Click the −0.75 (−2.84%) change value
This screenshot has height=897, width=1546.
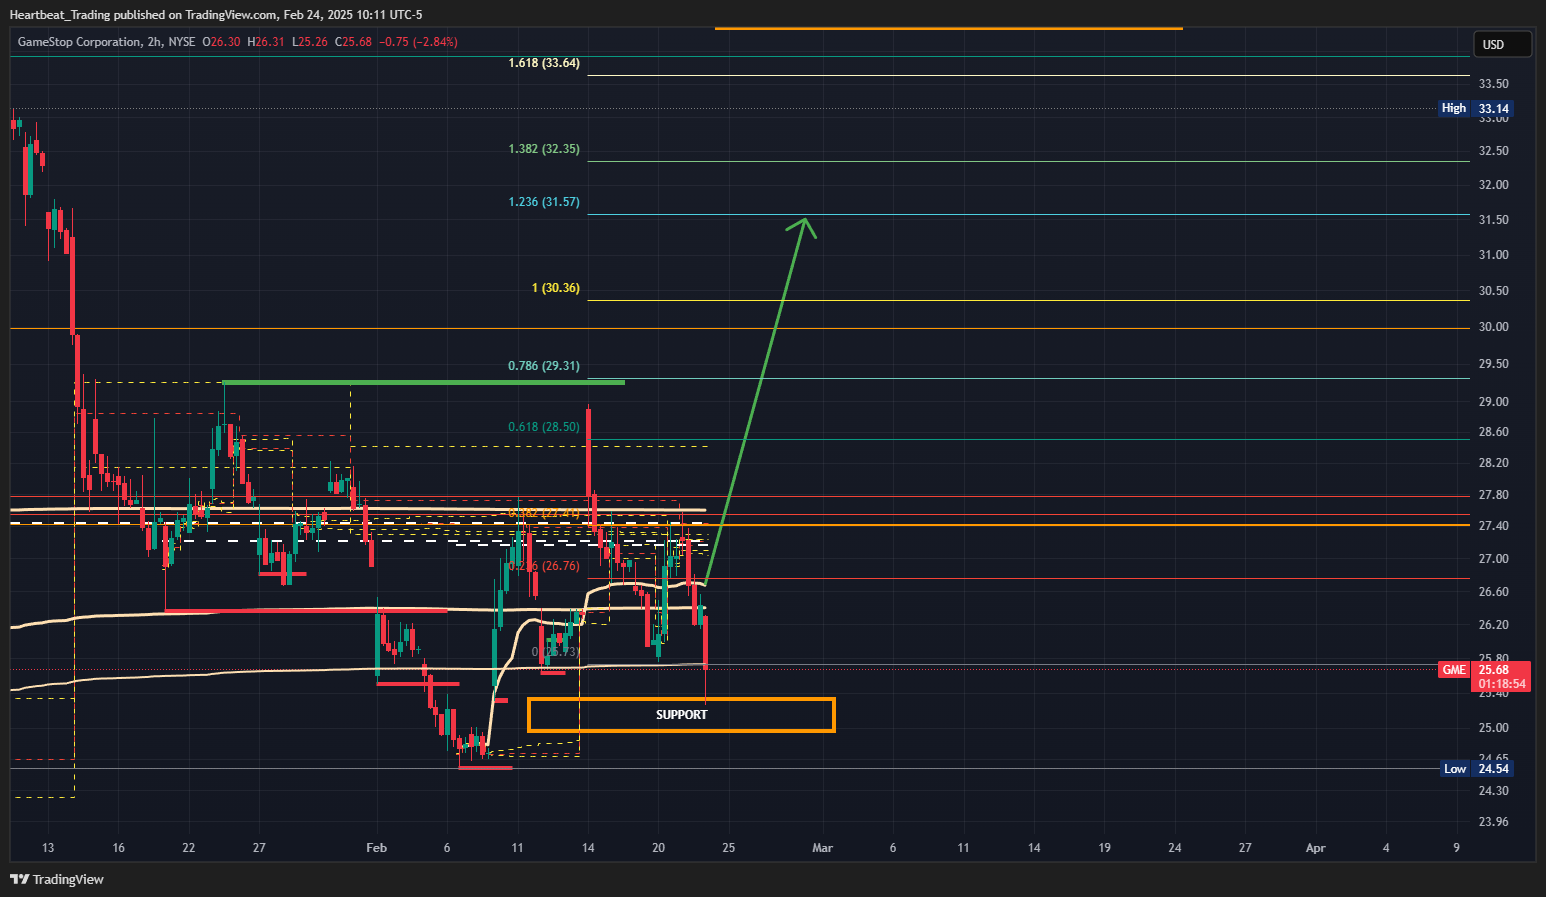420,42
